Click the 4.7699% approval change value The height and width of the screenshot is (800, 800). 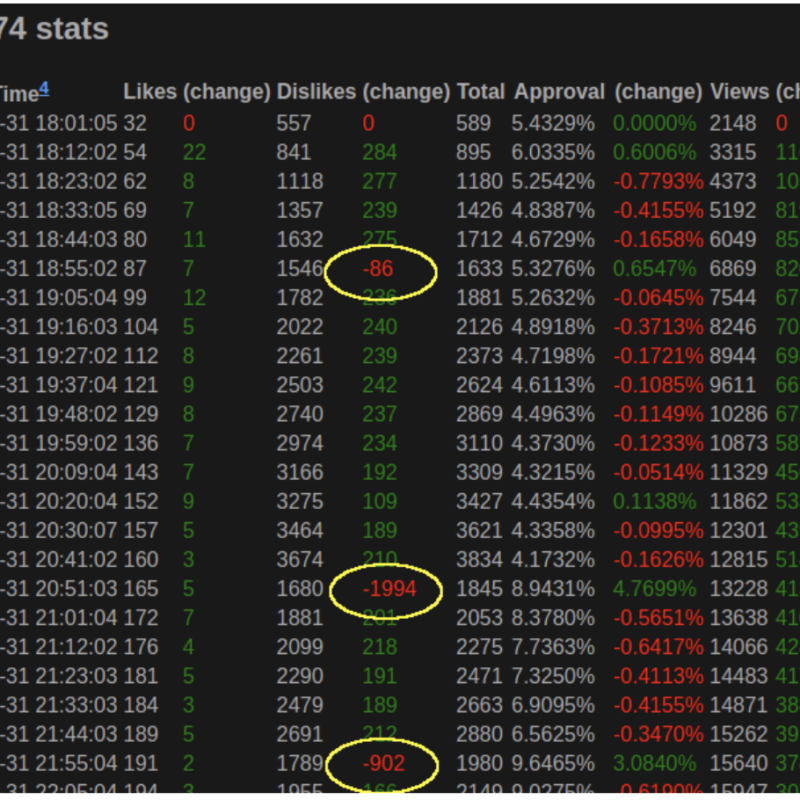[x=654, y=590]
